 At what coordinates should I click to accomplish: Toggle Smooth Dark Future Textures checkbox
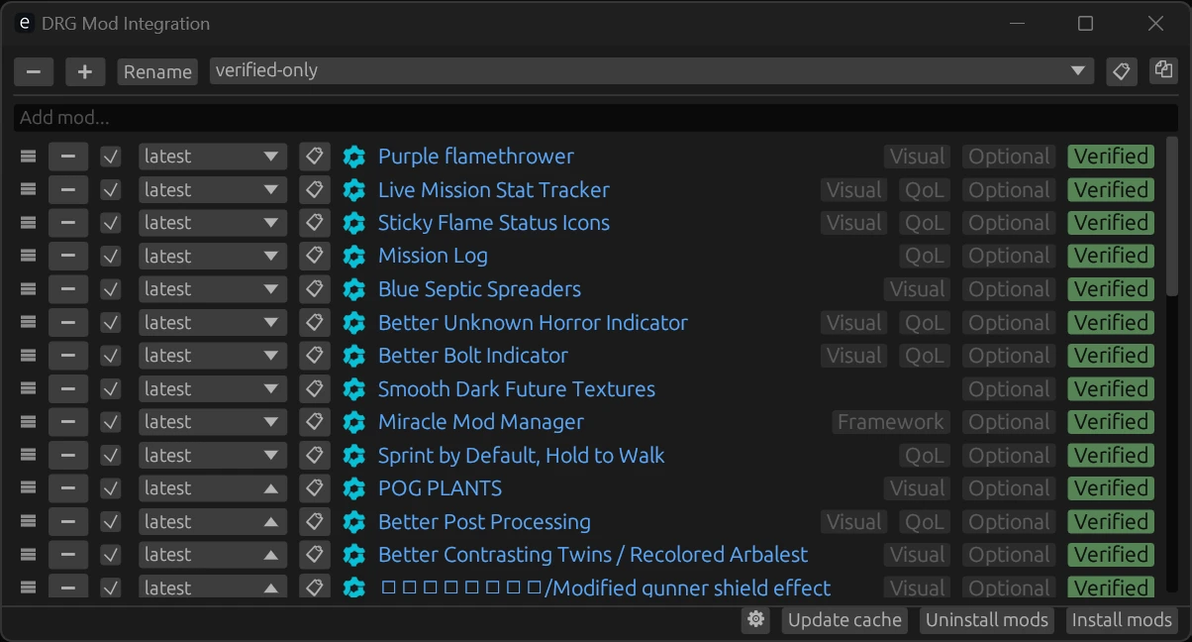111,389
